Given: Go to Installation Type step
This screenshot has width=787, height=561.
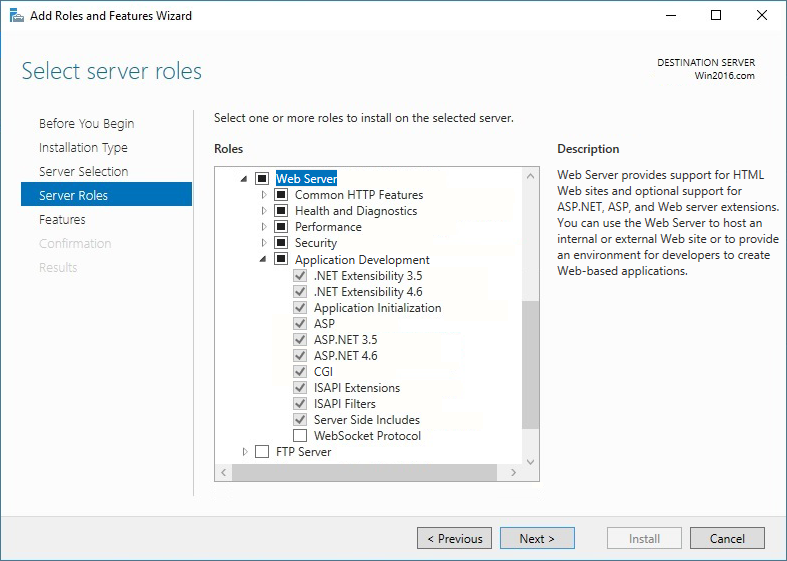Looking at the screenshot, I should tap(83, 148).
